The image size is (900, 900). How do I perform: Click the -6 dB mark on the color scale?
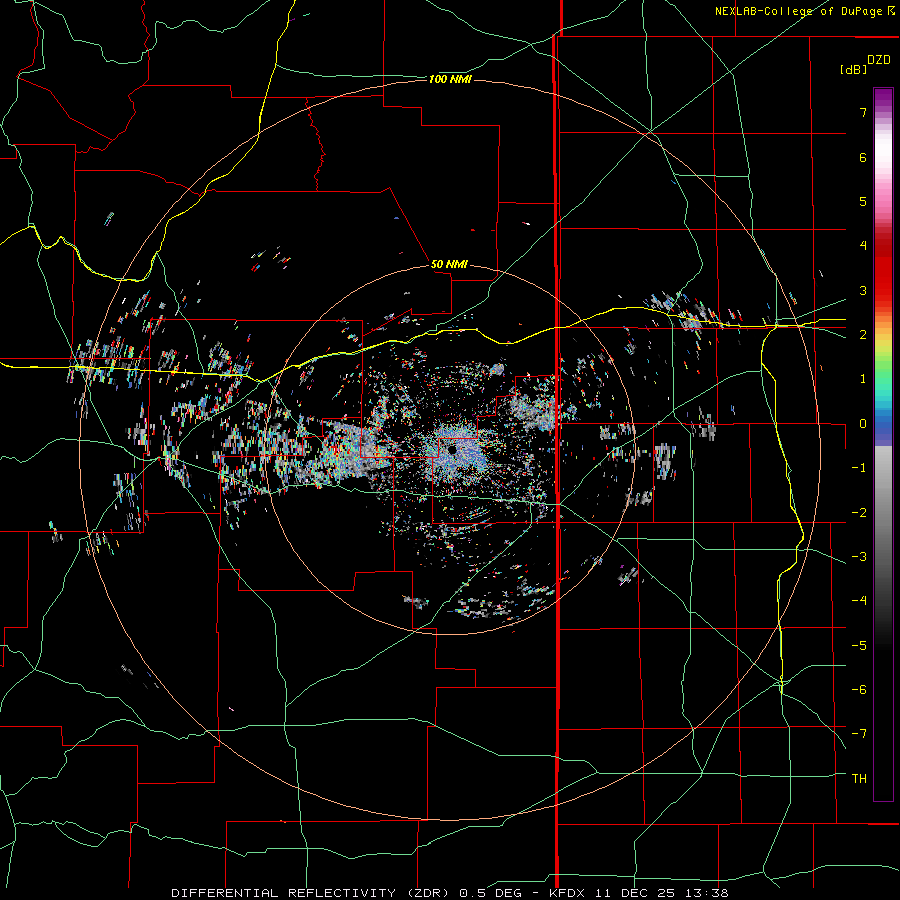859,689
